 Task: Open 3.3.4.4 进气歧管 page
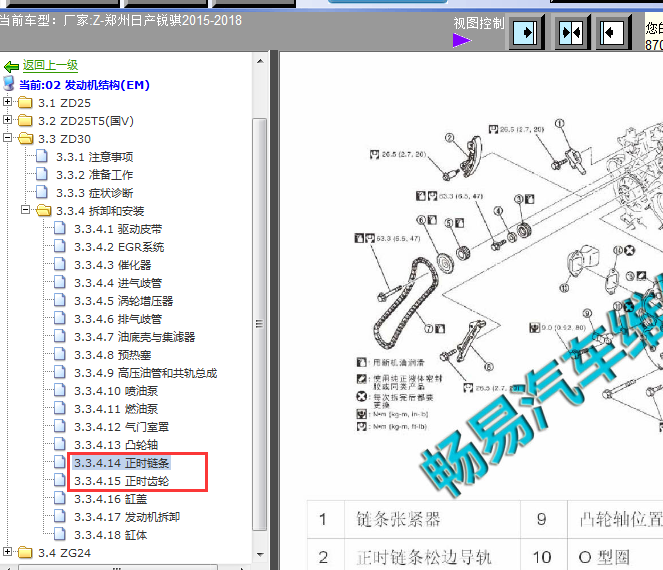tap(118, 283)
